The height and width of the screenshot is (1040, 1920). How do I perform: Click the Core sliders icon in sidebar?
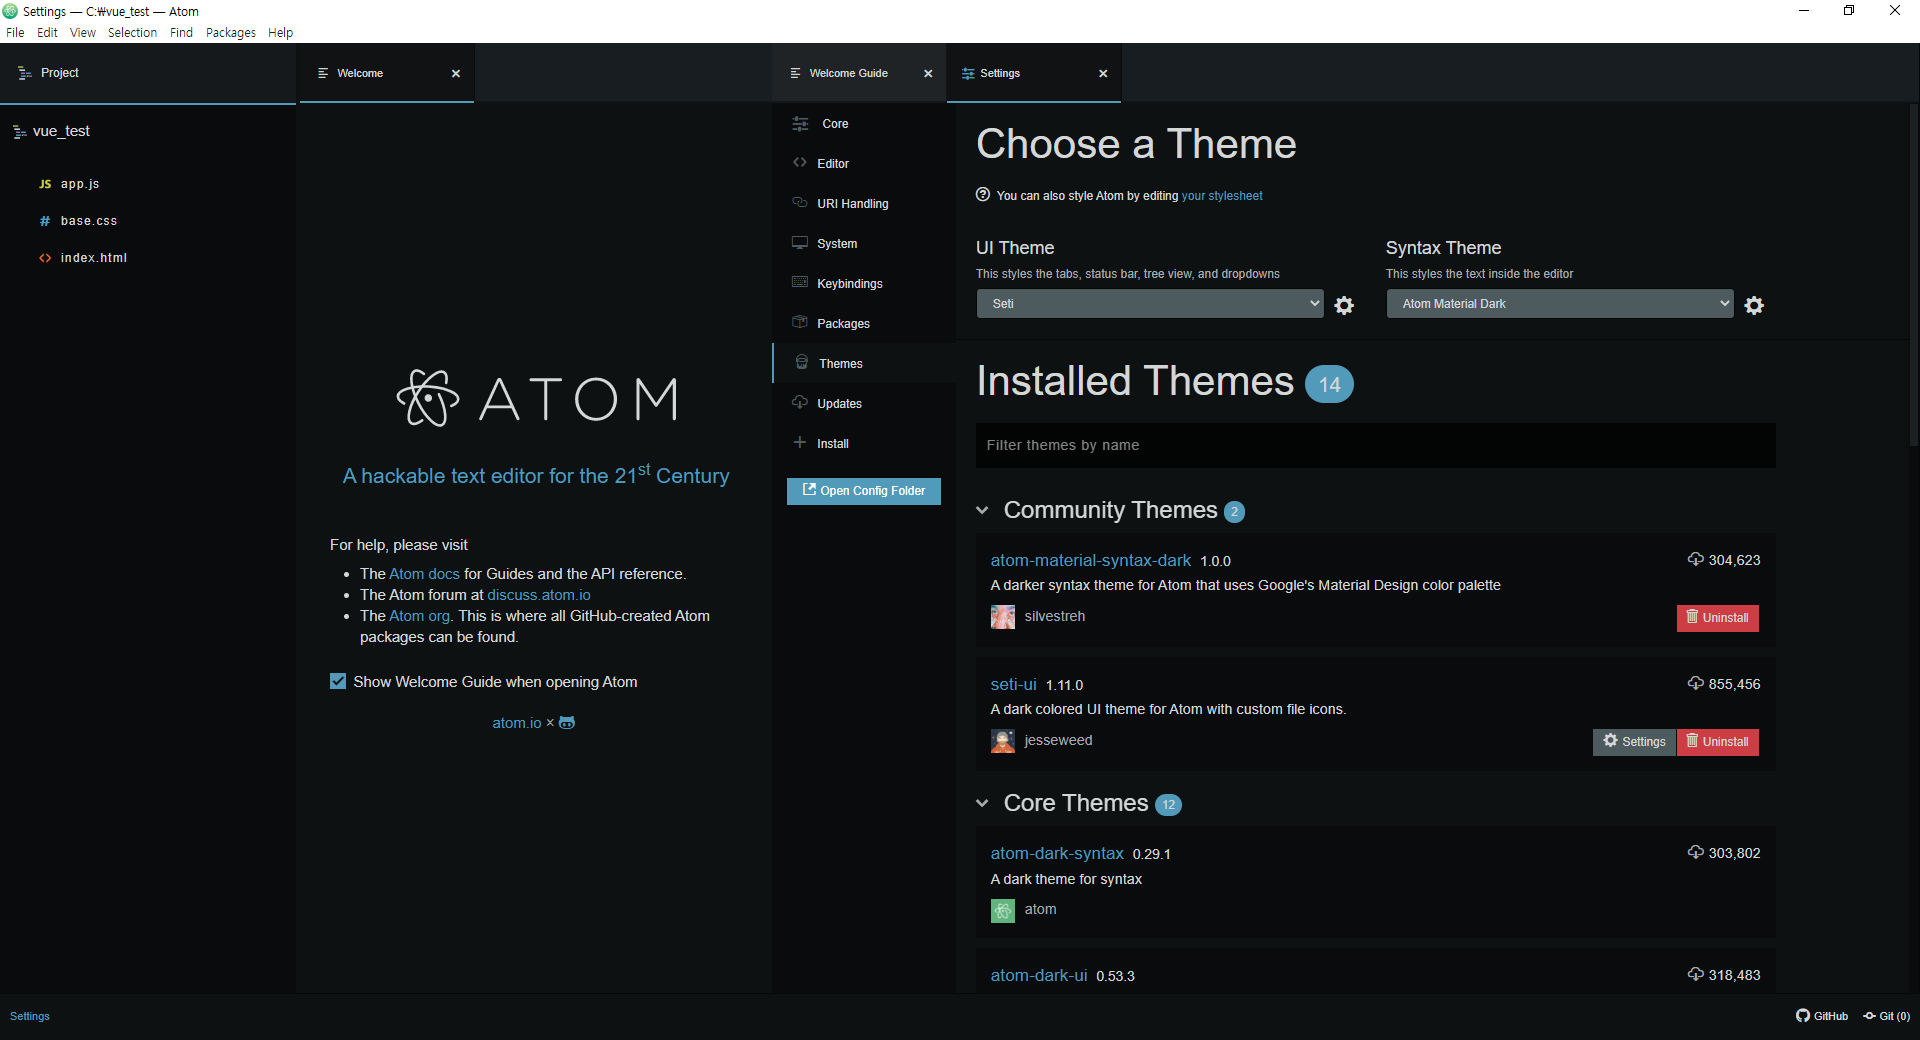[800, 124]
